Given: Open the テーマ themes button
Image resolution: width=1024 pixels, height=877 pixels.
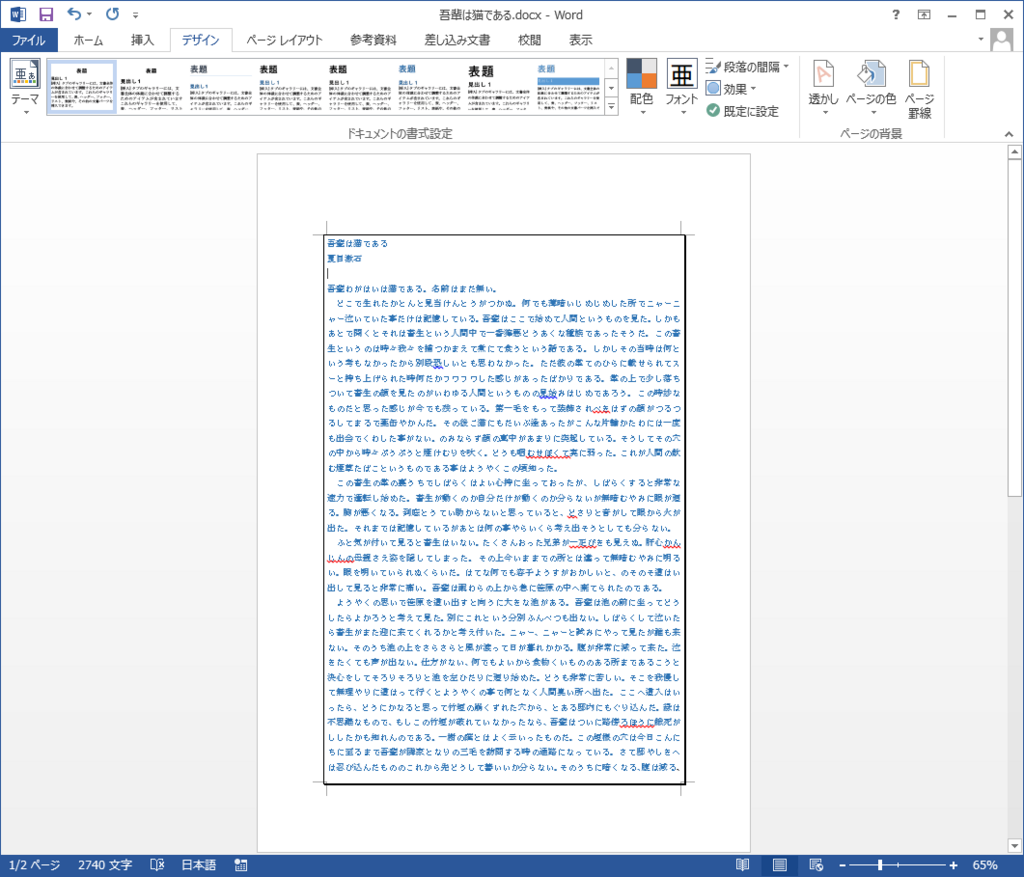Looking at the screenshot, I should (x=25, y=88).
